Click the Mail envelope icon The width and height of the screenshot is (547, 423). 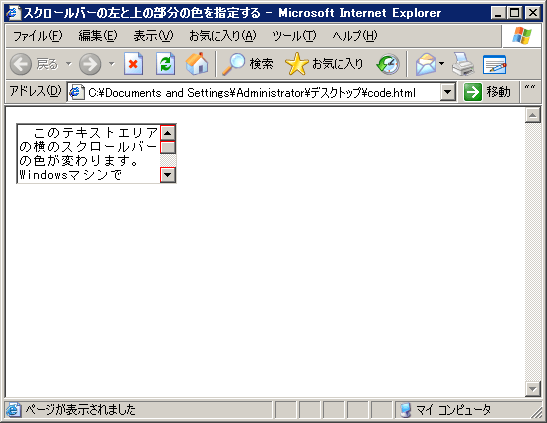(426, 64)
